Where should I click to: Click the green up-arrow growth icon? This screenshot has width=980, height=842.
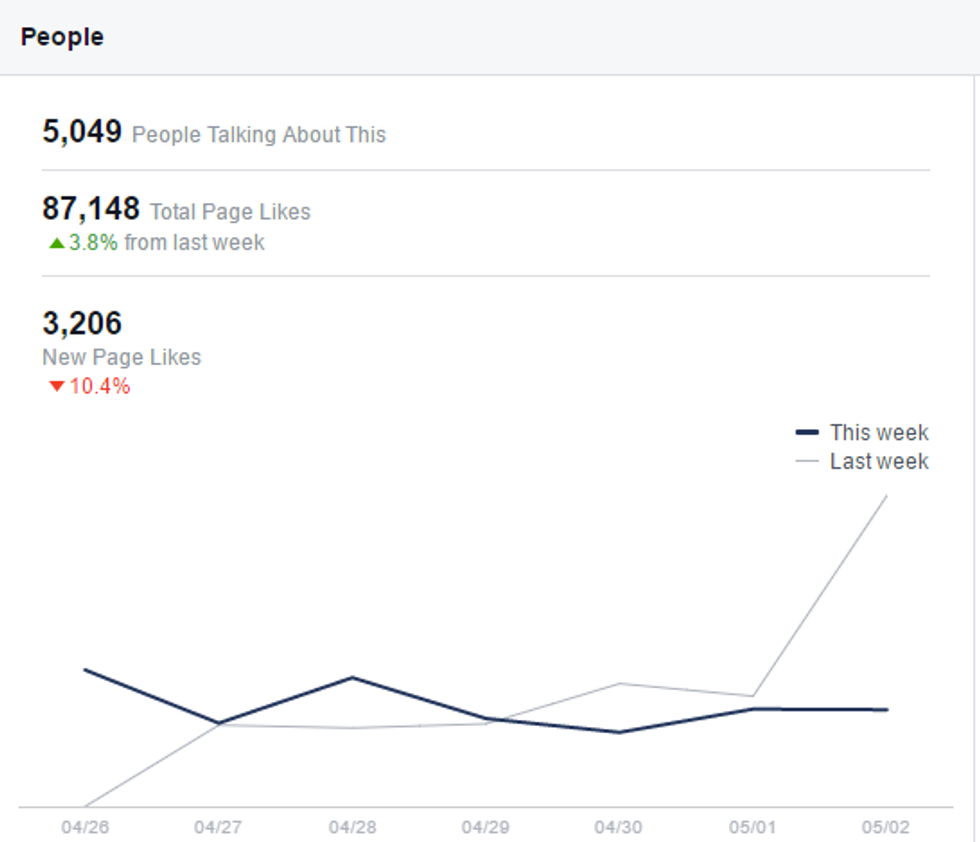(56, 243)
